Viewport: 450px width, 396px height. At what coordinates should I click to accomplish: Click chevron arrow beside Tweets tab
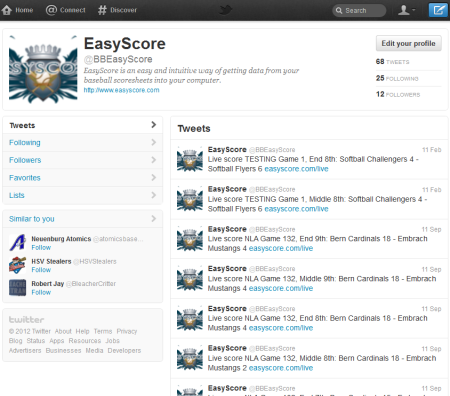(x=154, y=125)
